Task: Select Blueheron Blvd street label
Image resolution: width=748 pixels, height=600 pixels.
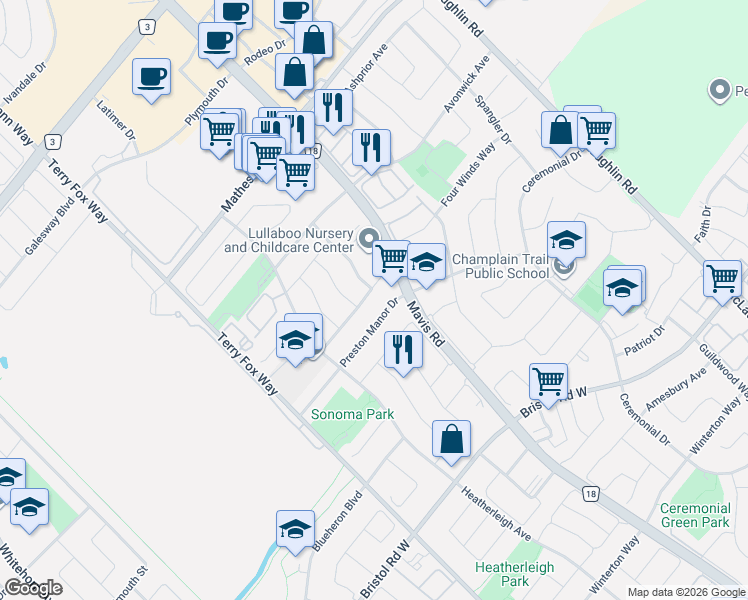Action: pyautogui.click(x=337, y=521)
